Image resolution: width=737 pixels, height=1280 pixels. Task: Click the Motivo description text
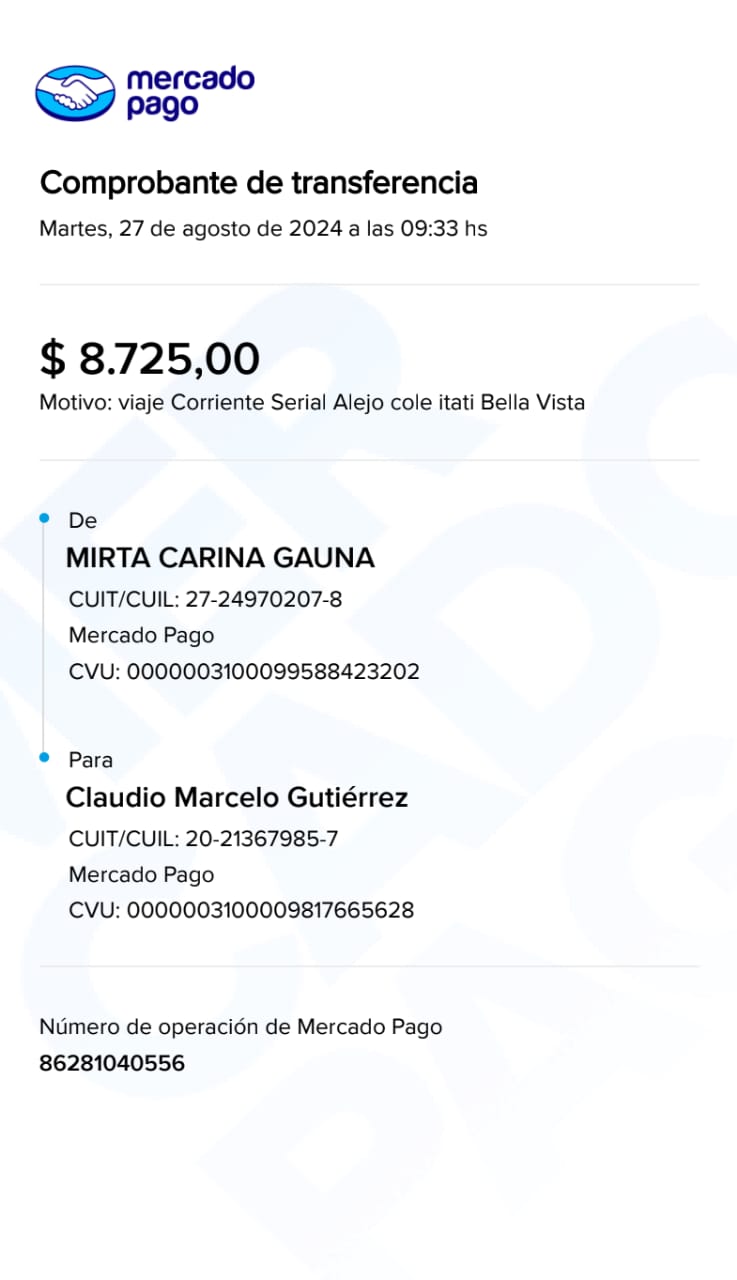pos(312,403)
